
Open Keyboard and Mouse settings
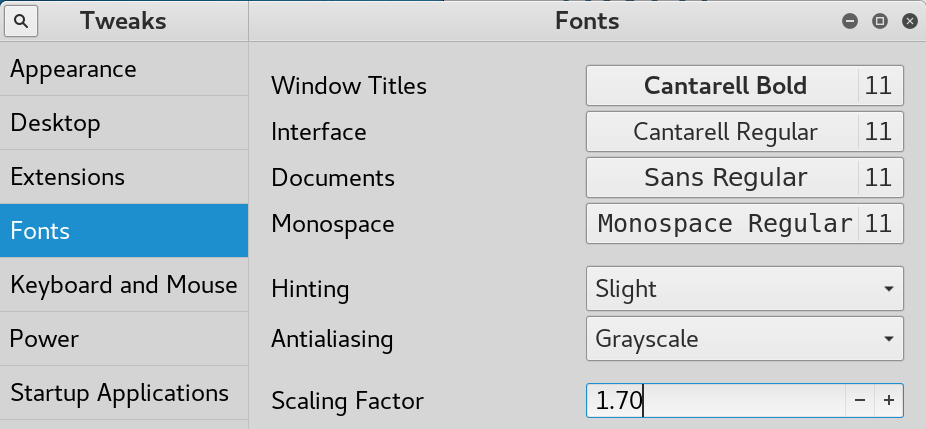pos(124,285)
